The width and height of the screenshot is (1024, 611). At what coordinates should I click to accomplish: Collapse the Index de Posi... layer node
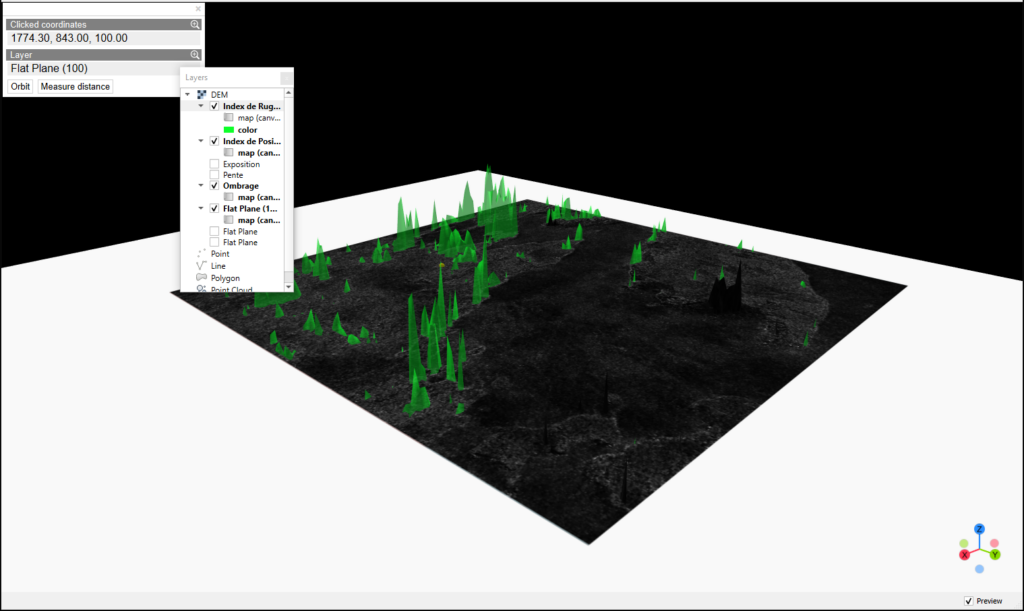click(201, 142)
